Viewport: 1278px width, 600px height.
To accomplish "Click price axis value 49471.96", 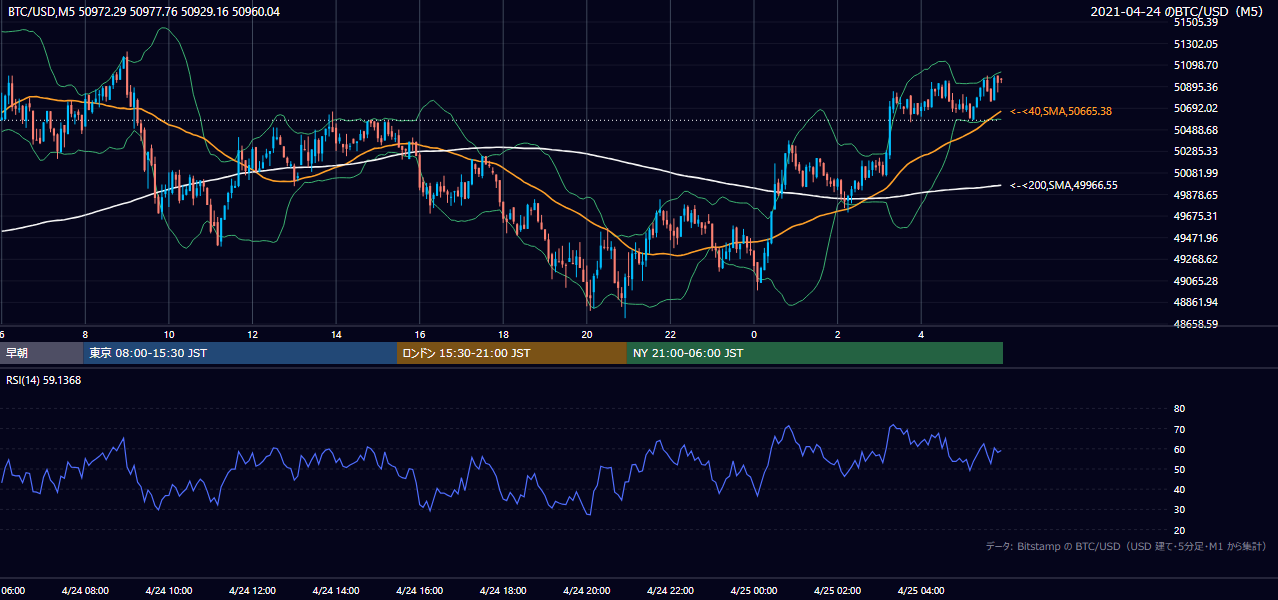I will tap(1195, 238).
